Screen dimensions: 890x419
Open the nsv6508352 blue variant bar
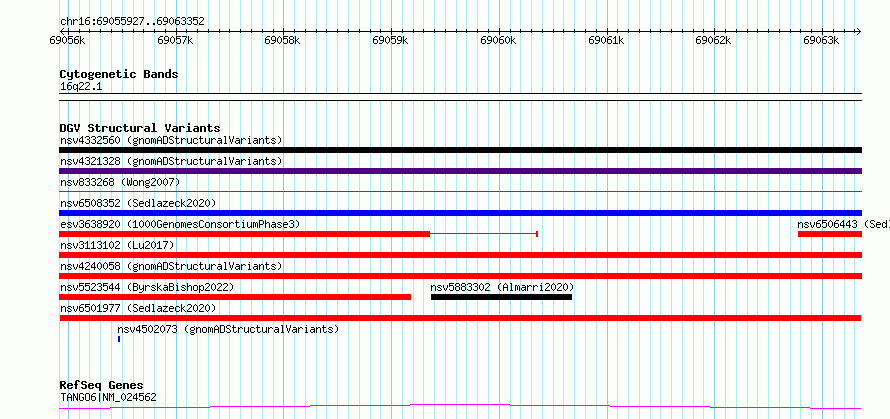(x=460, y=213)
